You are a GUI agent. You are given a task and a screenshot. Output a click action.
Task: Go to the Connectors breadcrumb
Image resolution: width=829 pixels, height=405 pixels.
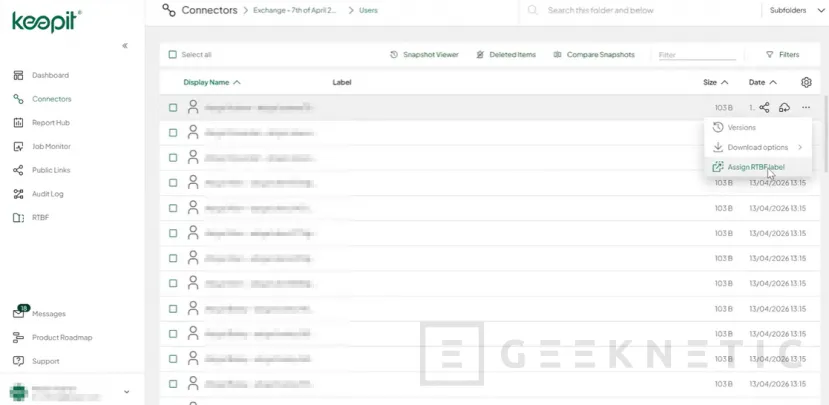(209, 10)
